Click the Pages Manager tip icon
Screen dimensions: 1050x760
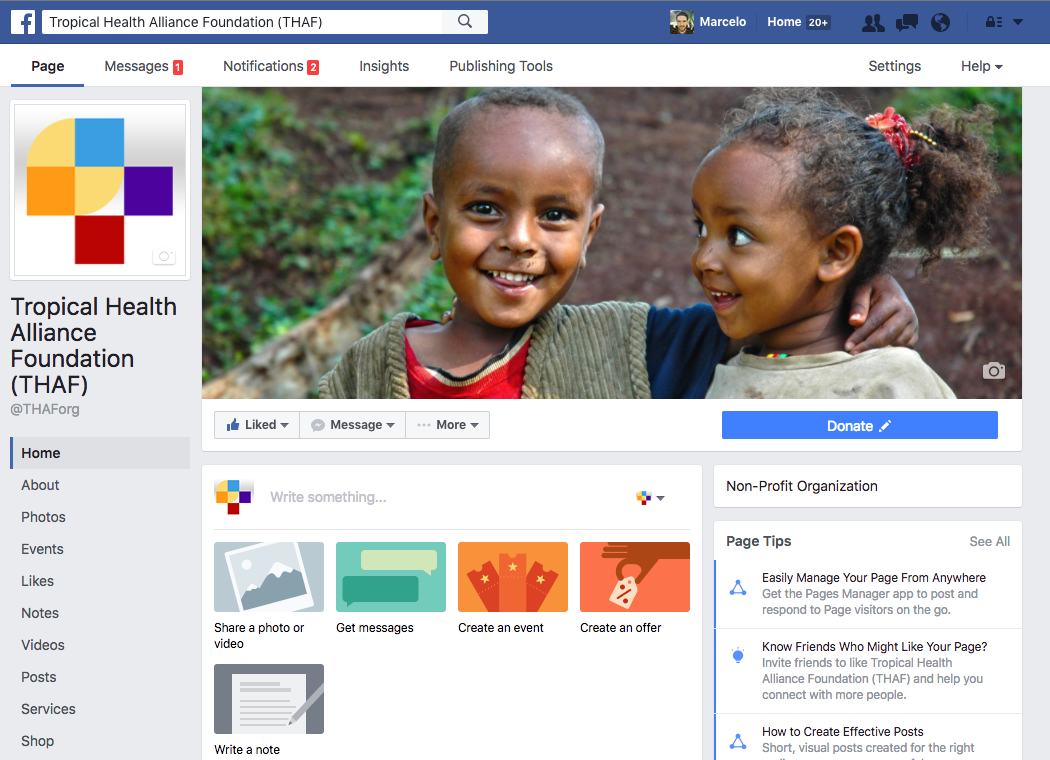(x=738, y=588)
